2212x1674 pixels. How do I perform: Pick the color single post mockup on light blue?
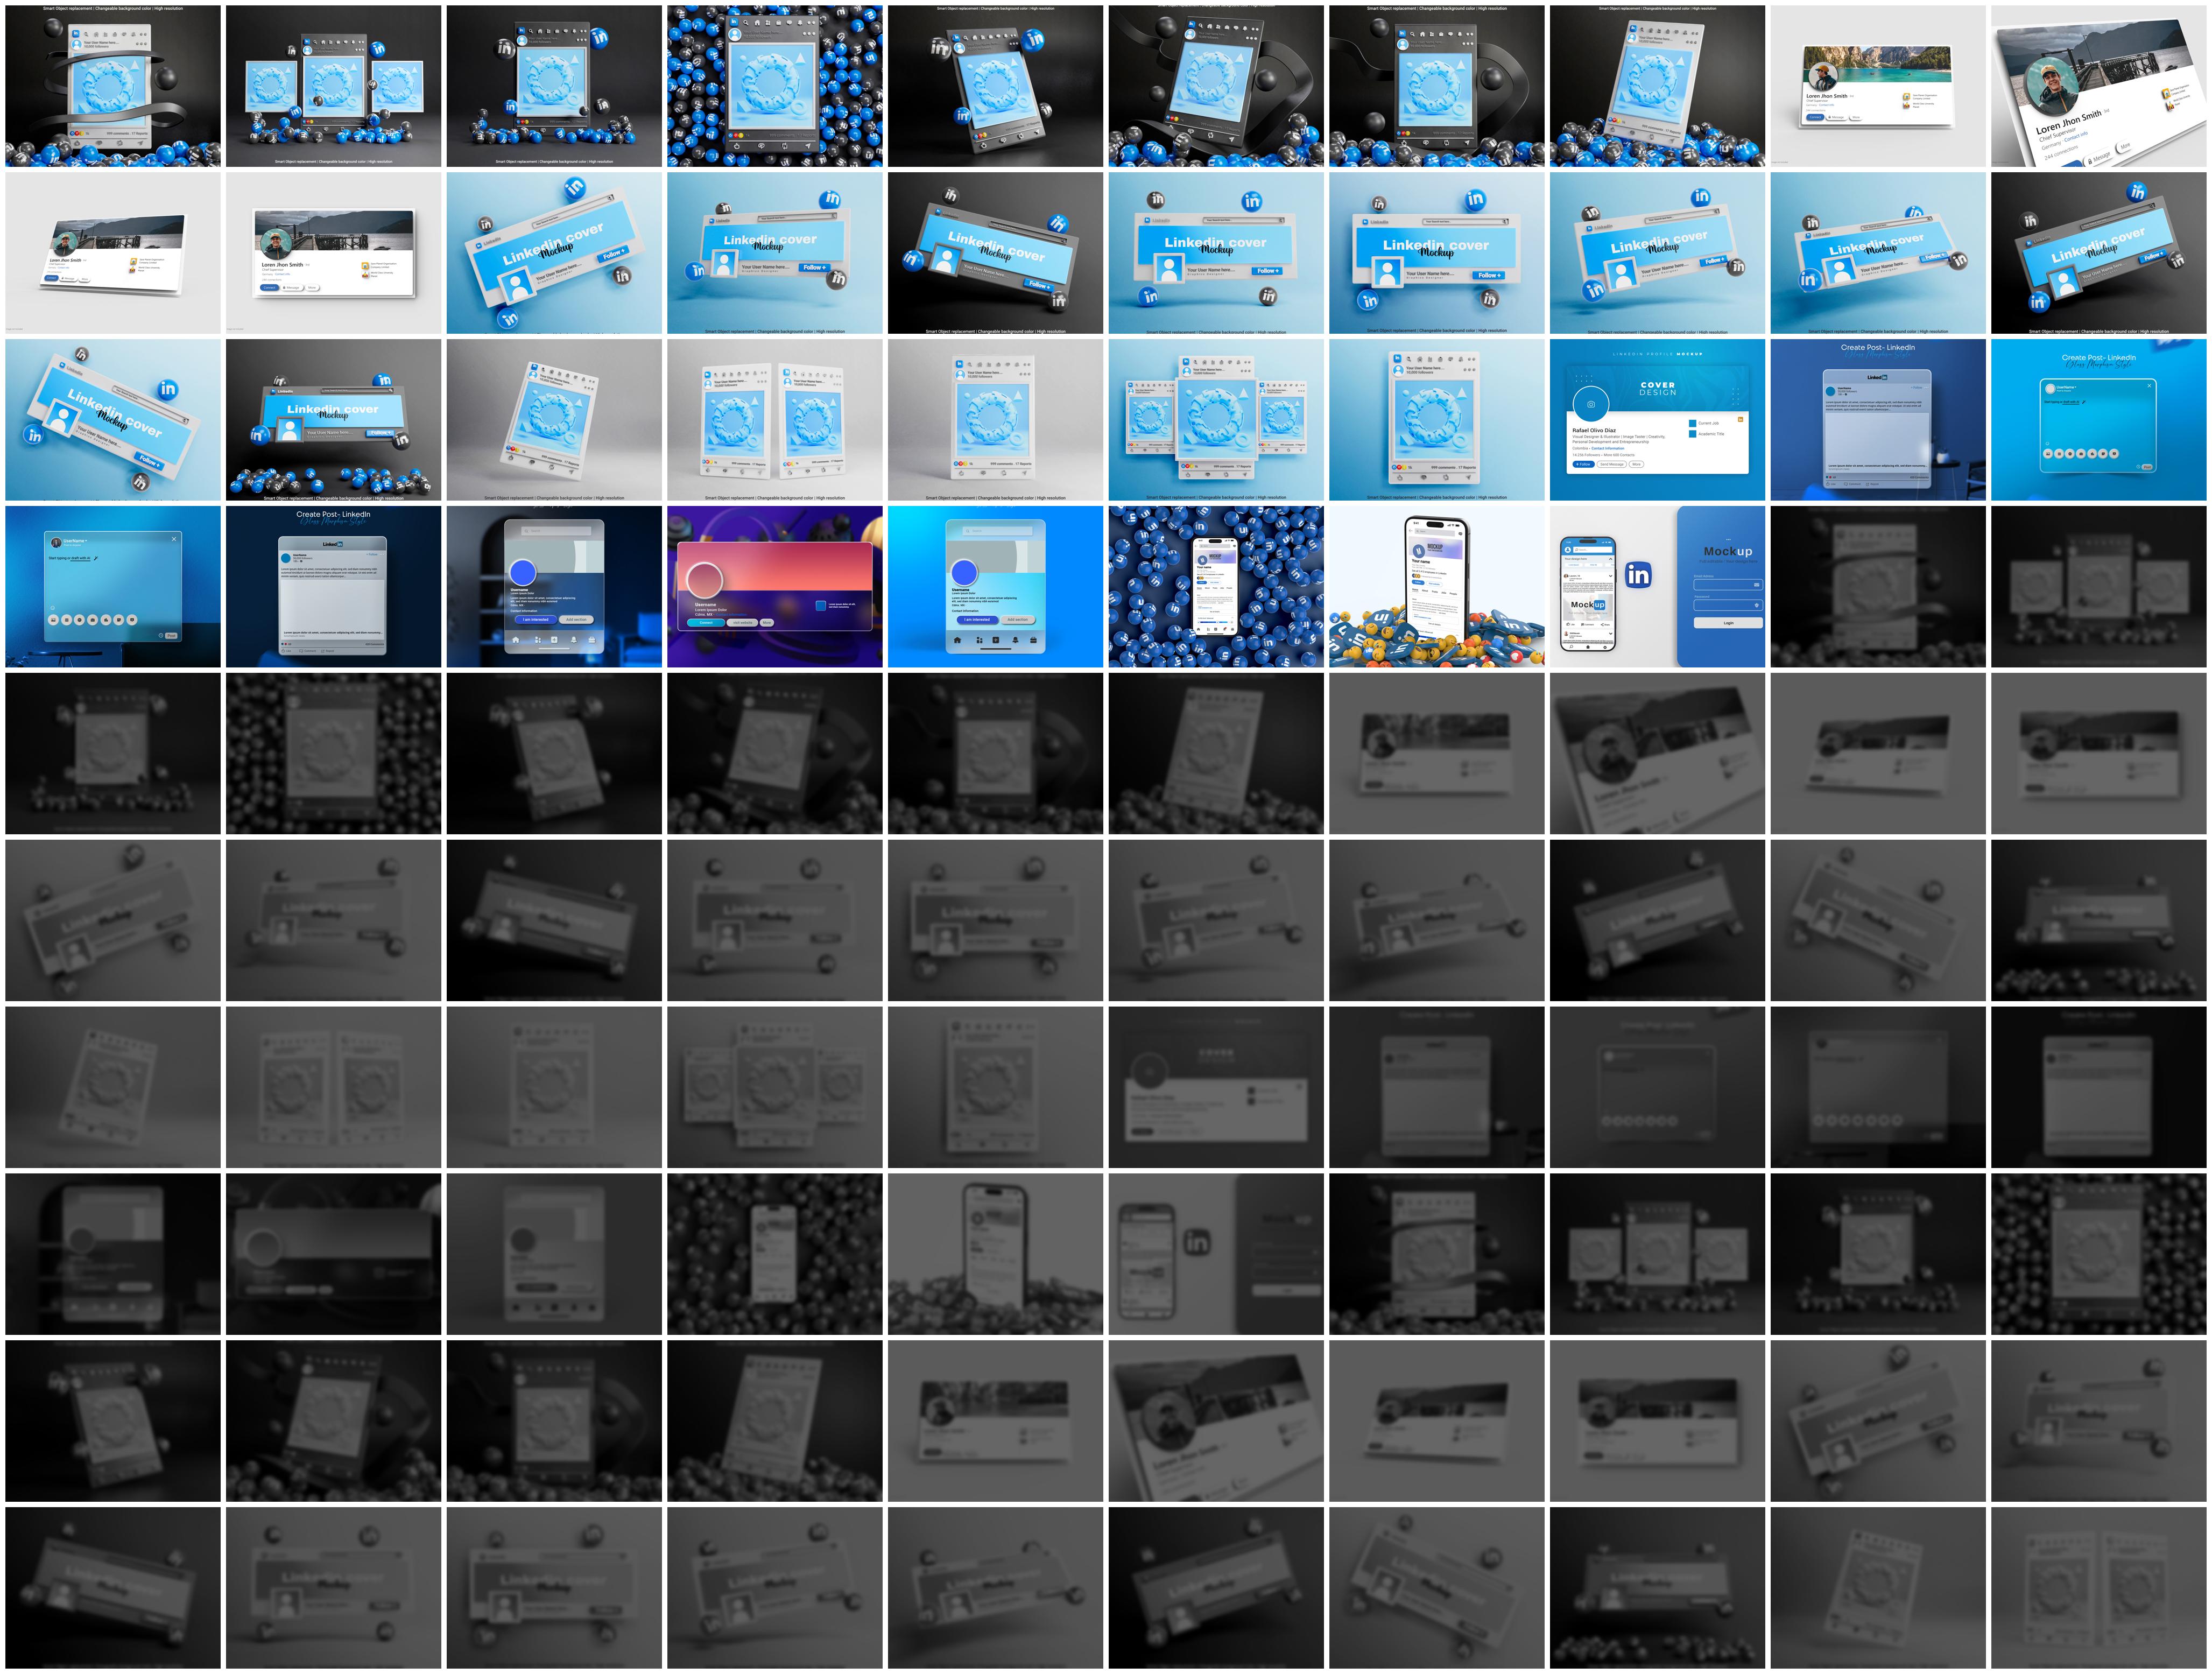coord(1437,420)
